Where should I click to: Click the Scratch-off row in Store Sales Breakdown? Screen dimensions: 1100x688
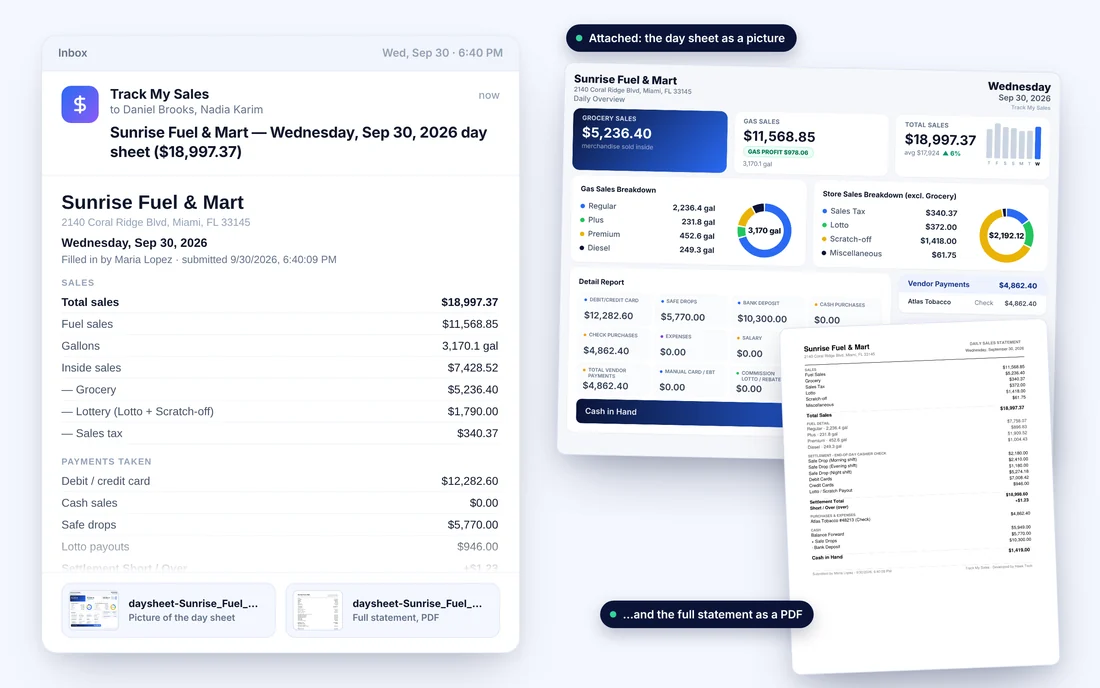(890, 240)
